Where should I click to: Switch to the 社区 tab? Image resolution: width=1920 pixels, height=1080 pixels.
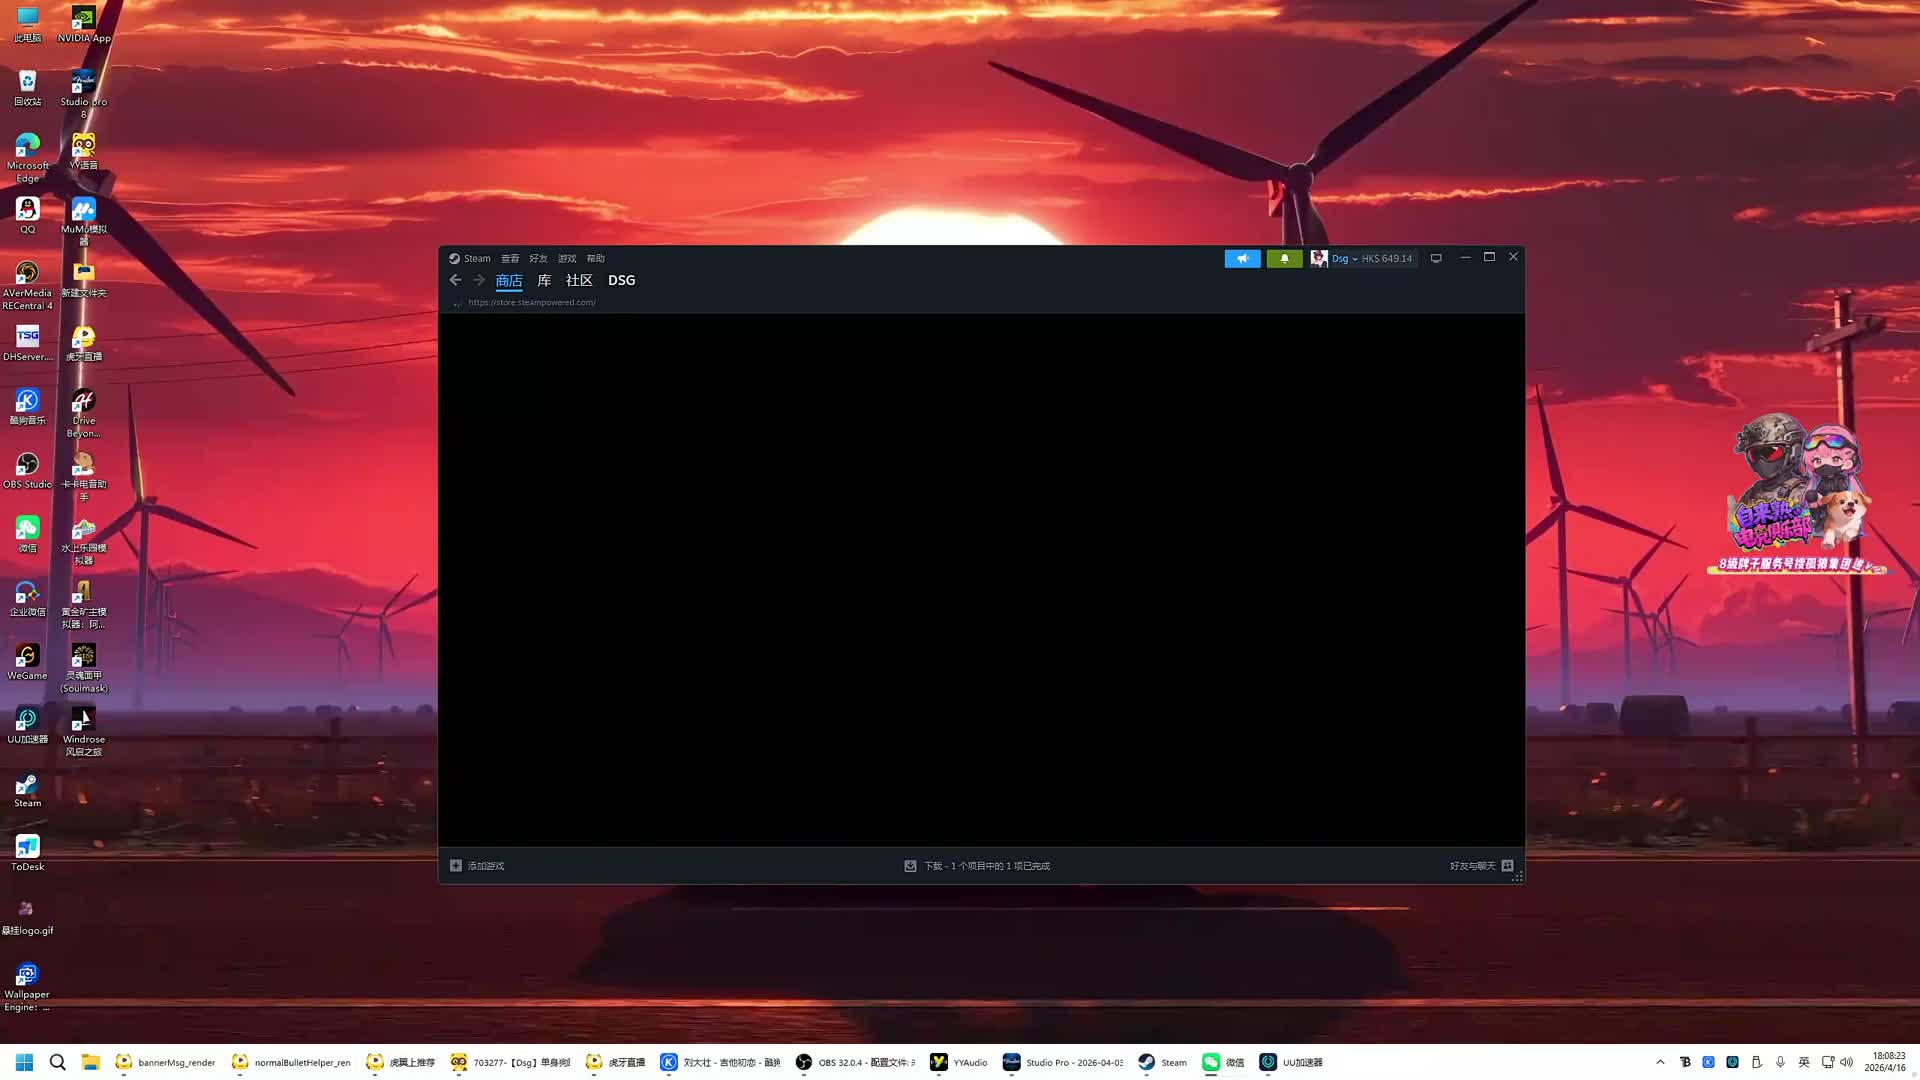(579, 280)
